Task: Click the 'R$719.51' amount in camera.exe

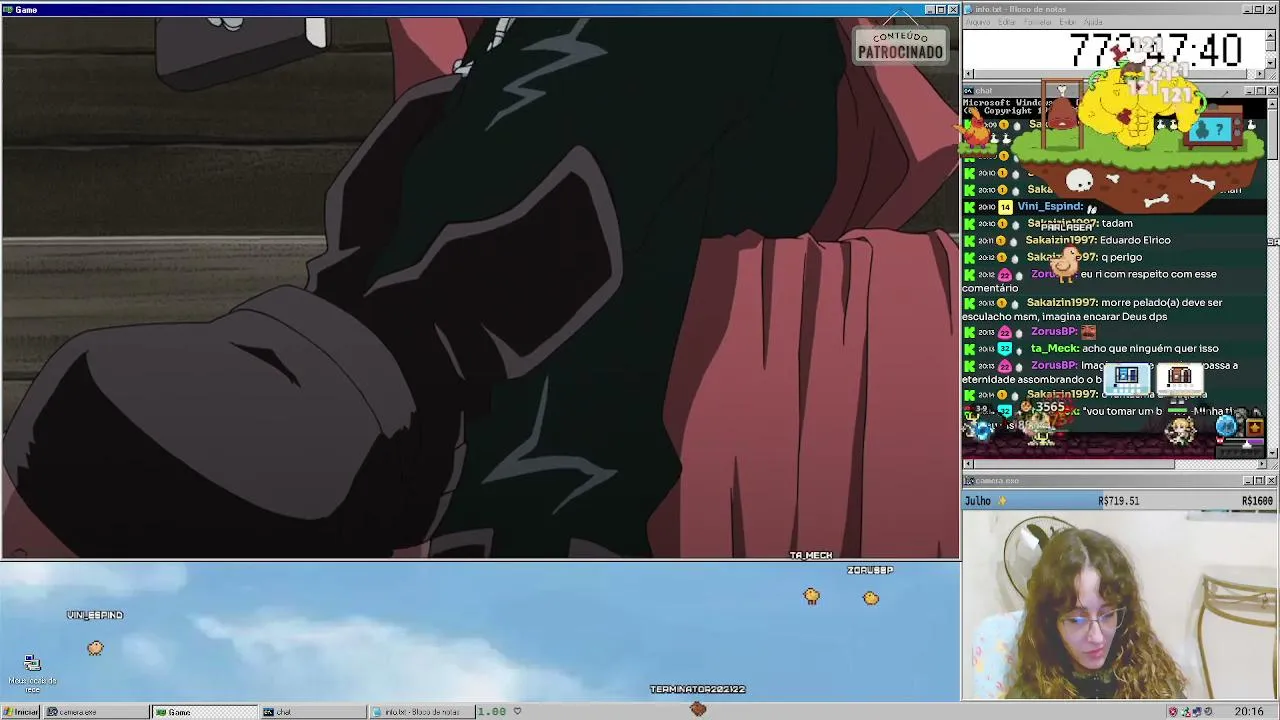Action: tap(1118, 501)
